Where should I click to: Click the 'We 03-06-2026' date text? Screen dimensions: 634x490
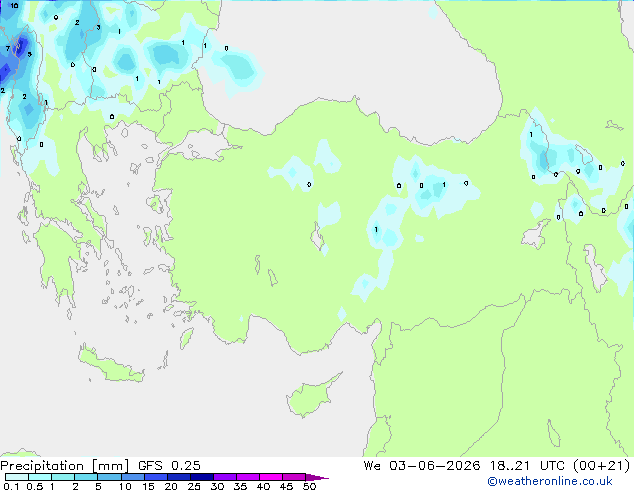[422, 466]
